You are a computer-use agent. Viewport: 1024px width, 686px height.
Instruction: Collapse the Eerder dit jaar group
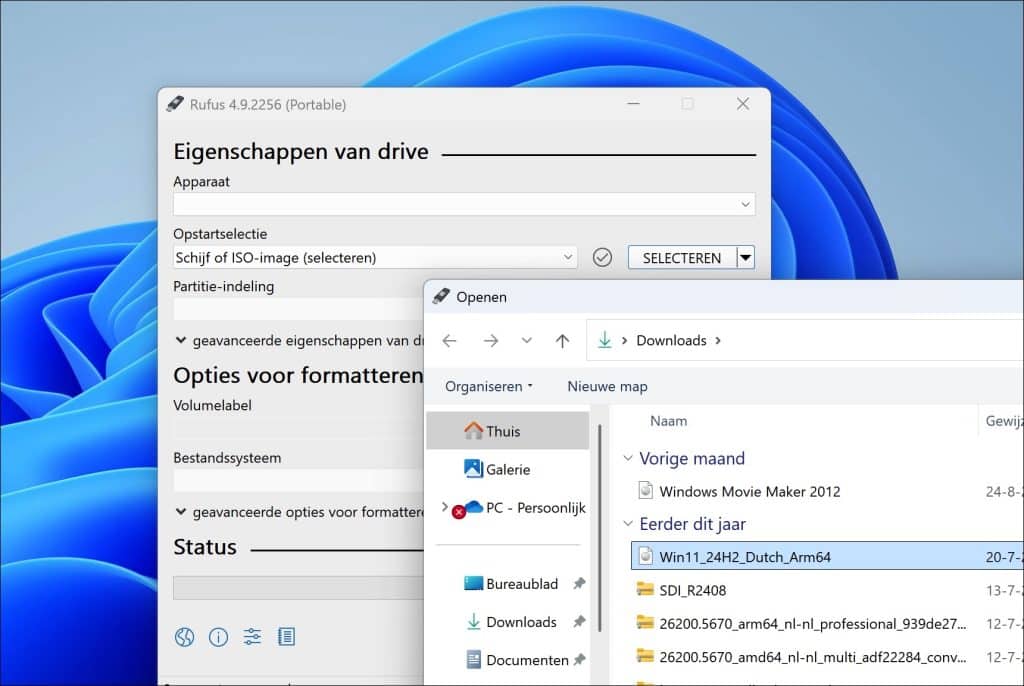(x=628, y=523)
